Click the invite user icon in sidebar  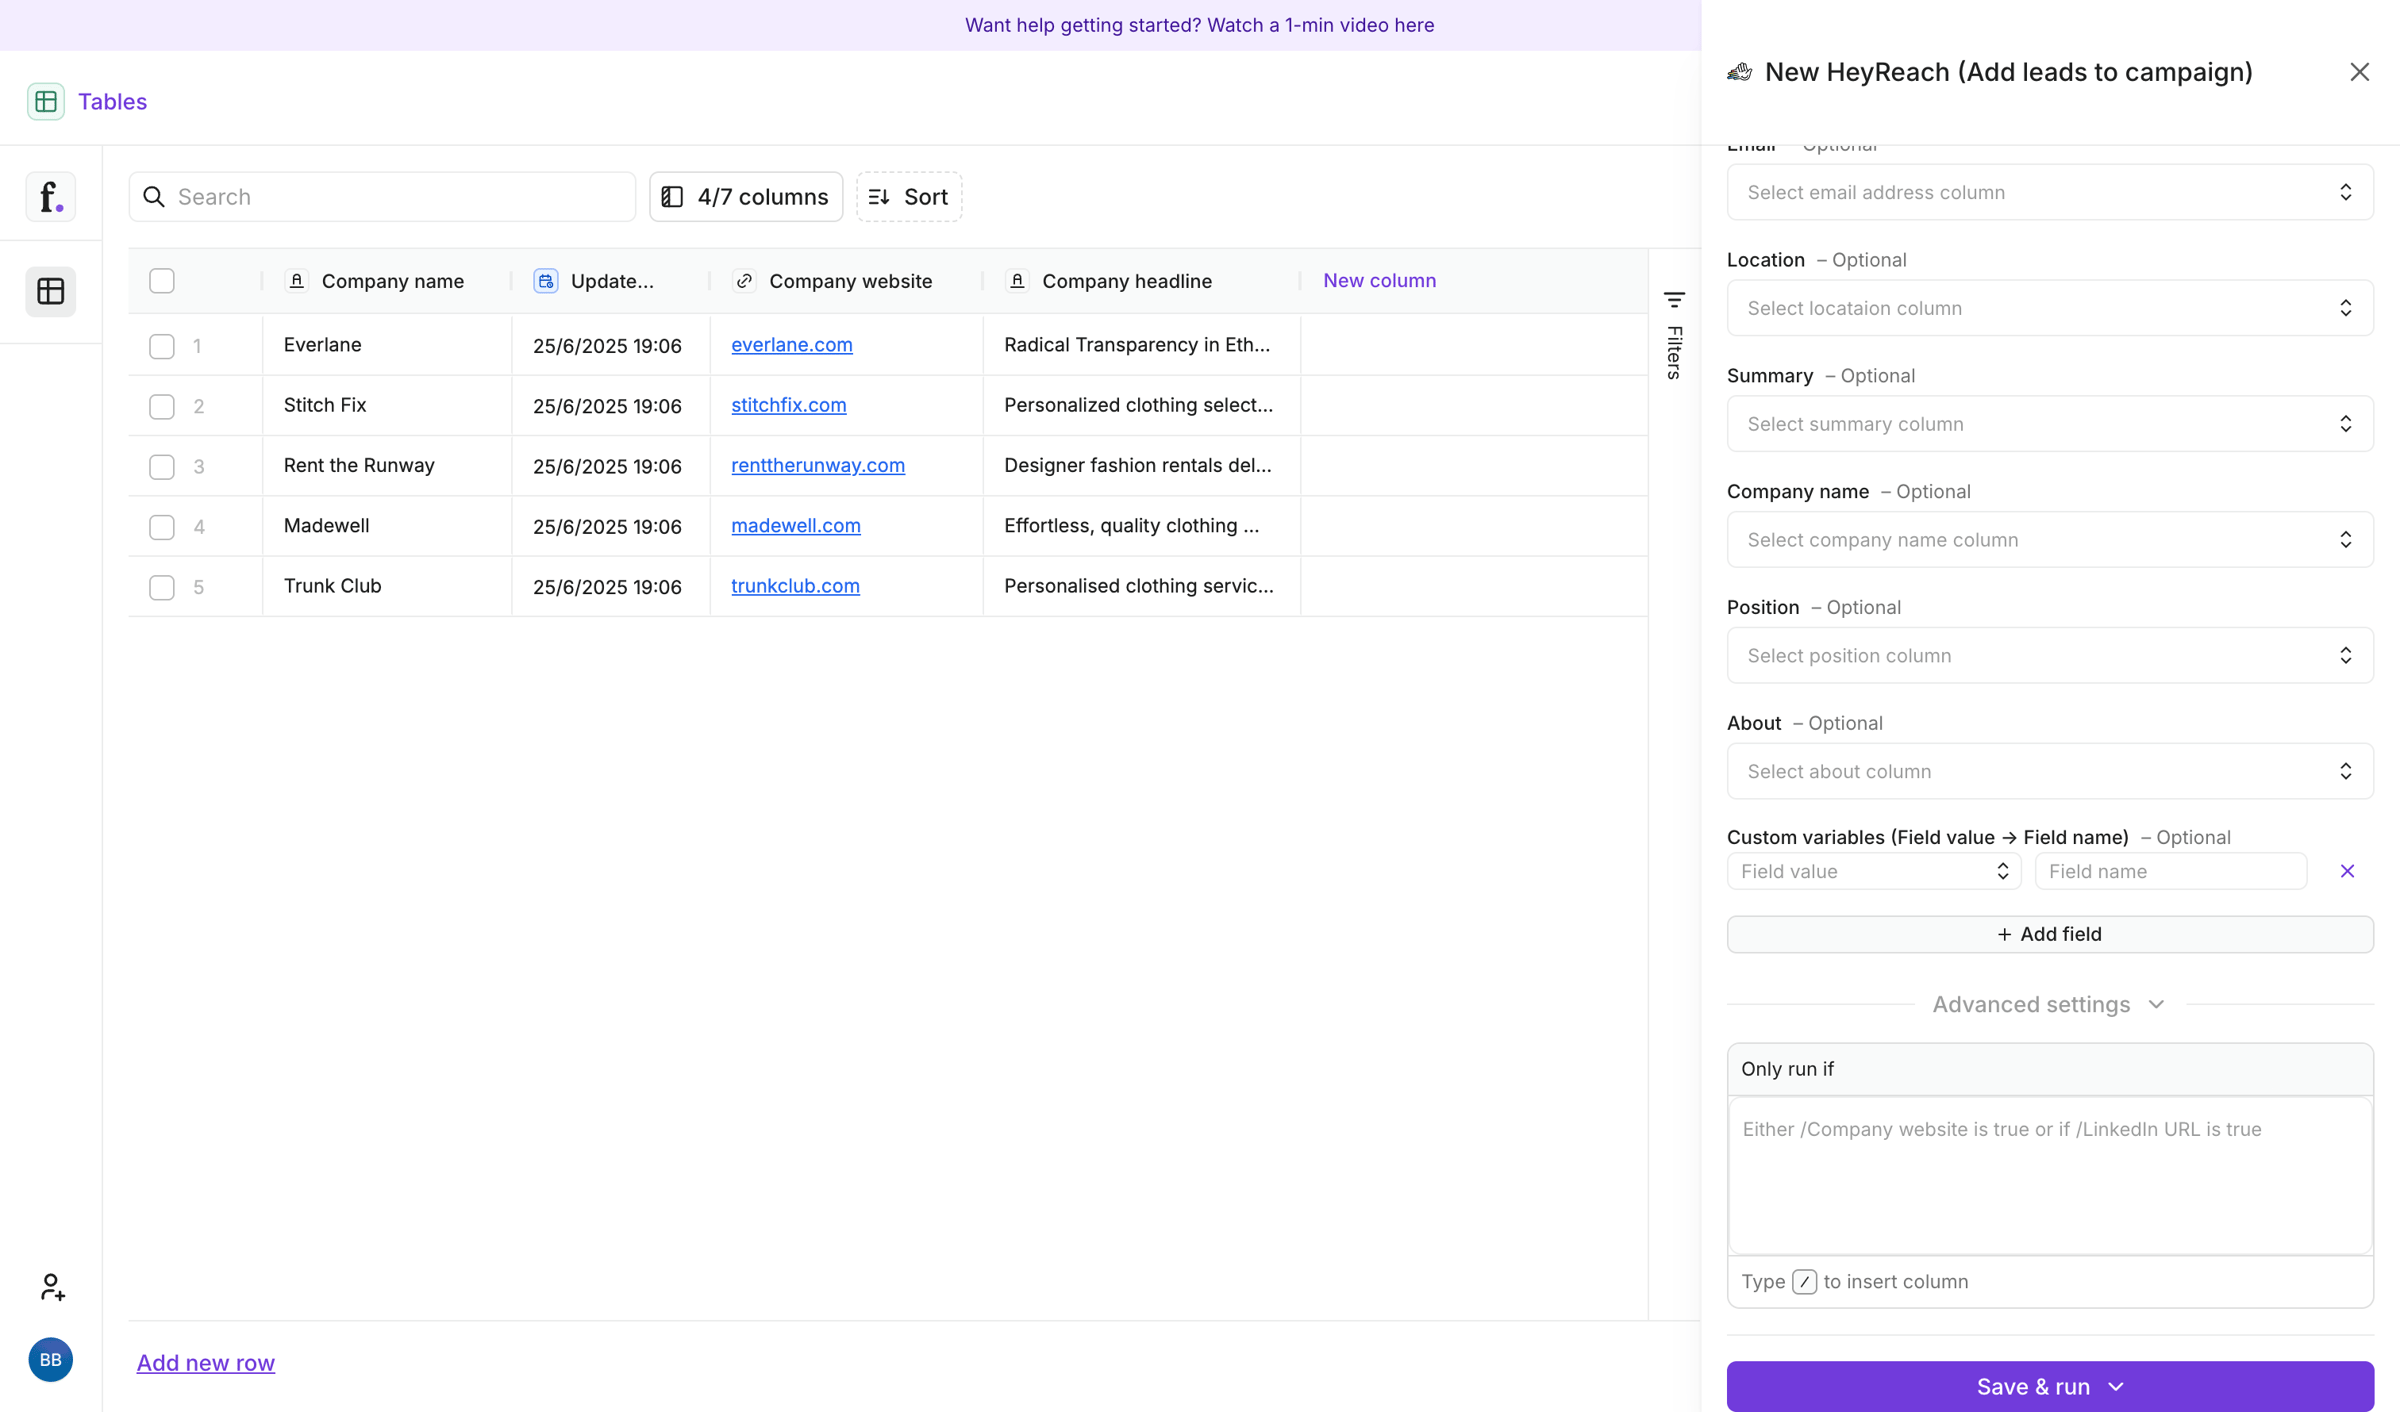click(x=52, y=1286)
